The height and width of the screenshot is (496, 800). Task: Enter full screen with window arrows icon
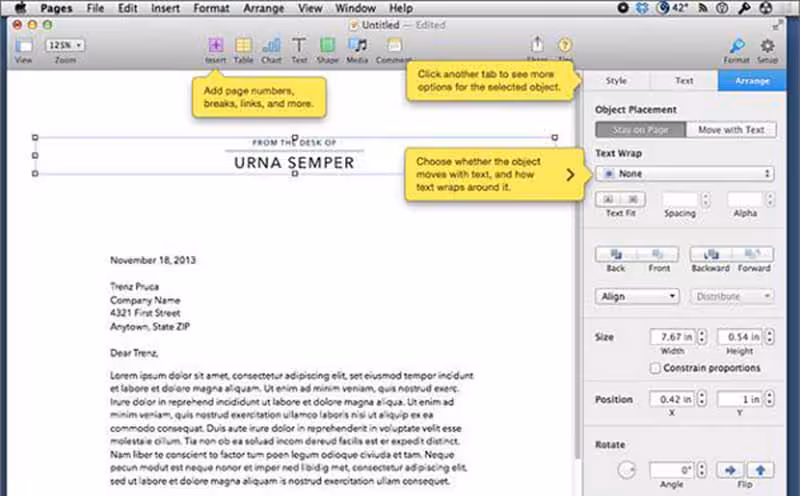click(777, 25)
